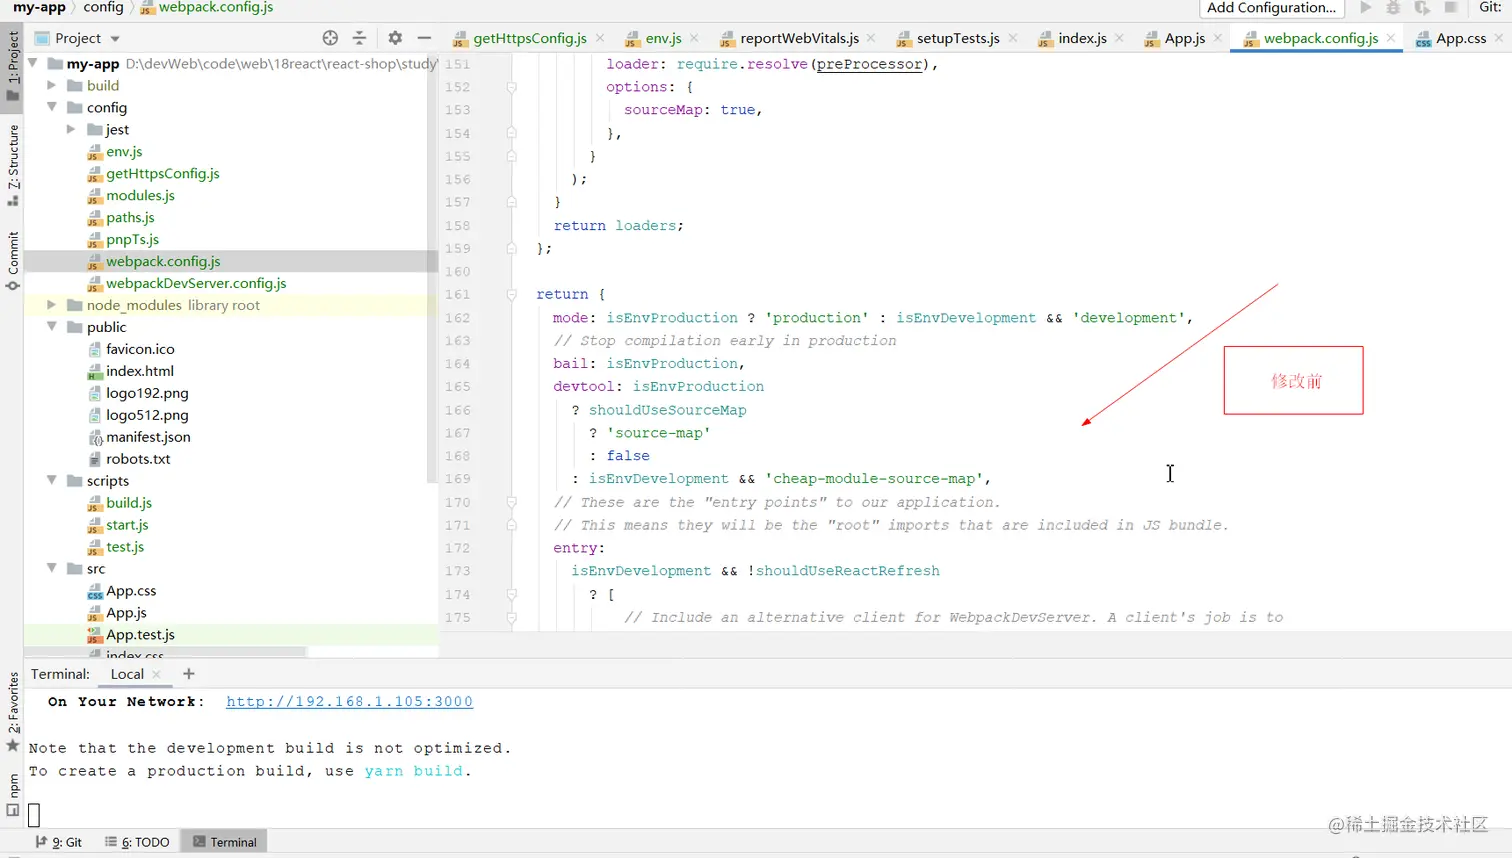The image size is (1512, 858).
Task: Select the Local terminal tab
Action: (127, 674)
